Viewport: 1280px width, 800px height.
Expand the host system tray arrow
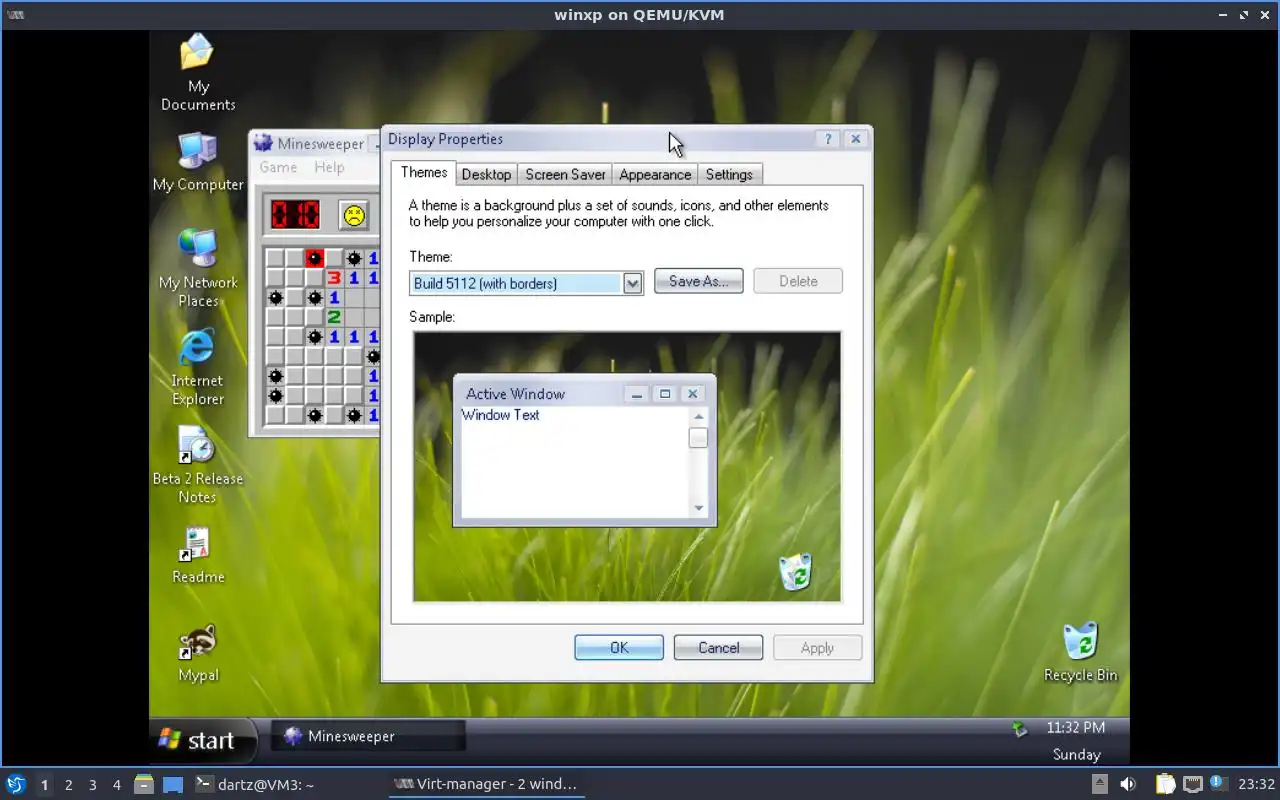click(x=1099, y=784)
